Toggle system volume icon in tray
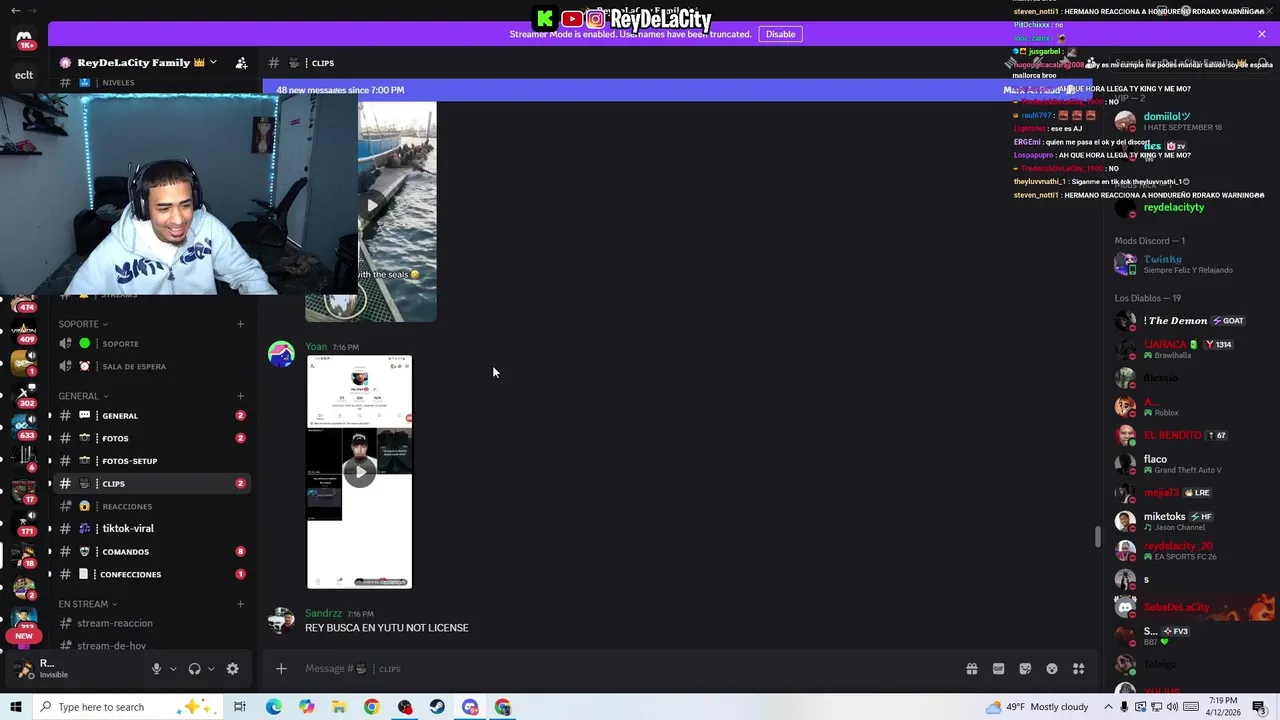The height and width of the screenshot is (720, 1280). point(1172,707)
